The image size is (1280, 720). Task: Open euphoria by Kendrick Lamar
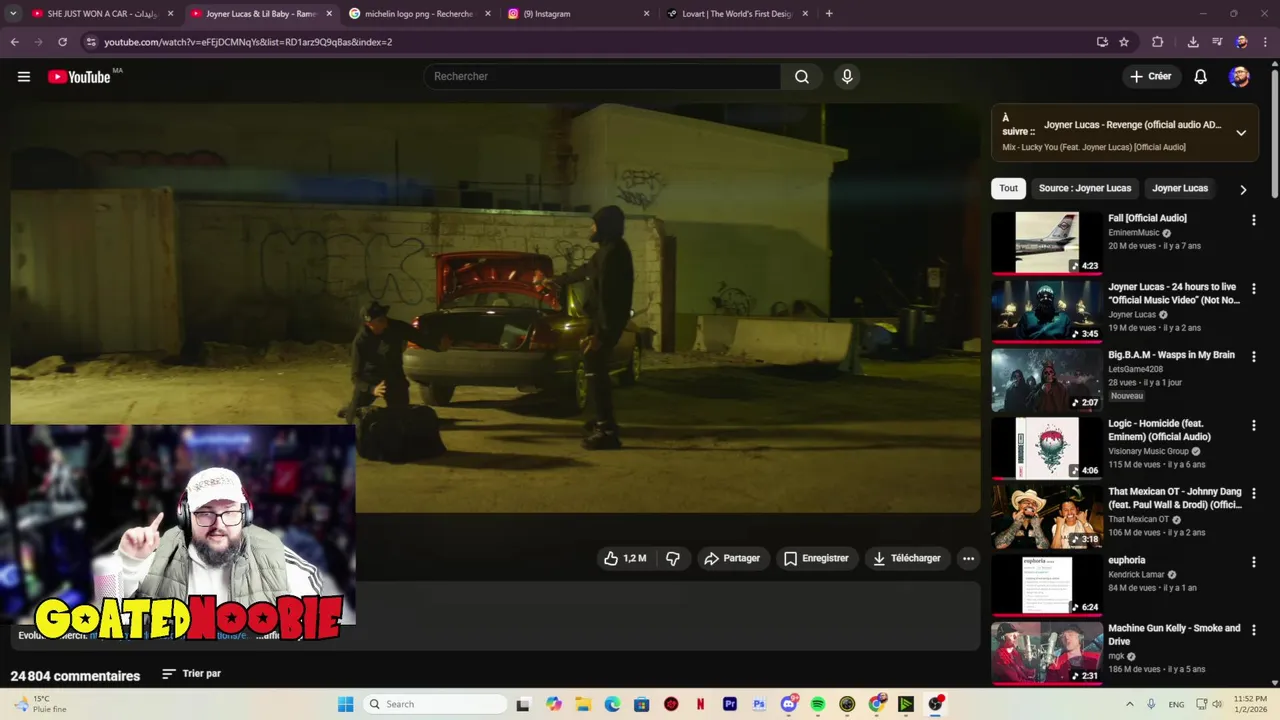[1047, 585]
